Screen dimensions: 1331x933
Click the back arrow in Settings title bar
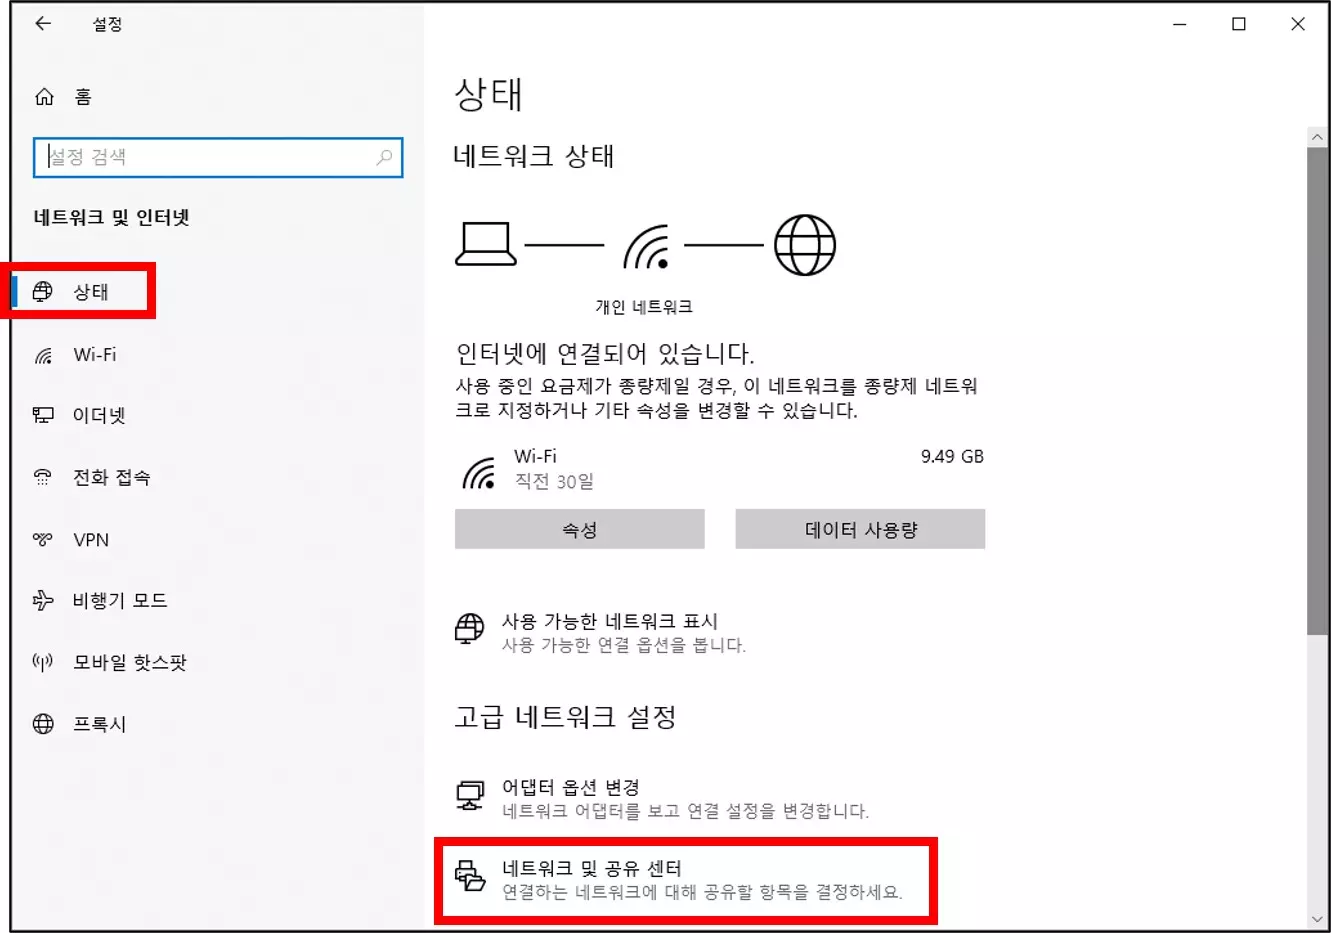43,24
